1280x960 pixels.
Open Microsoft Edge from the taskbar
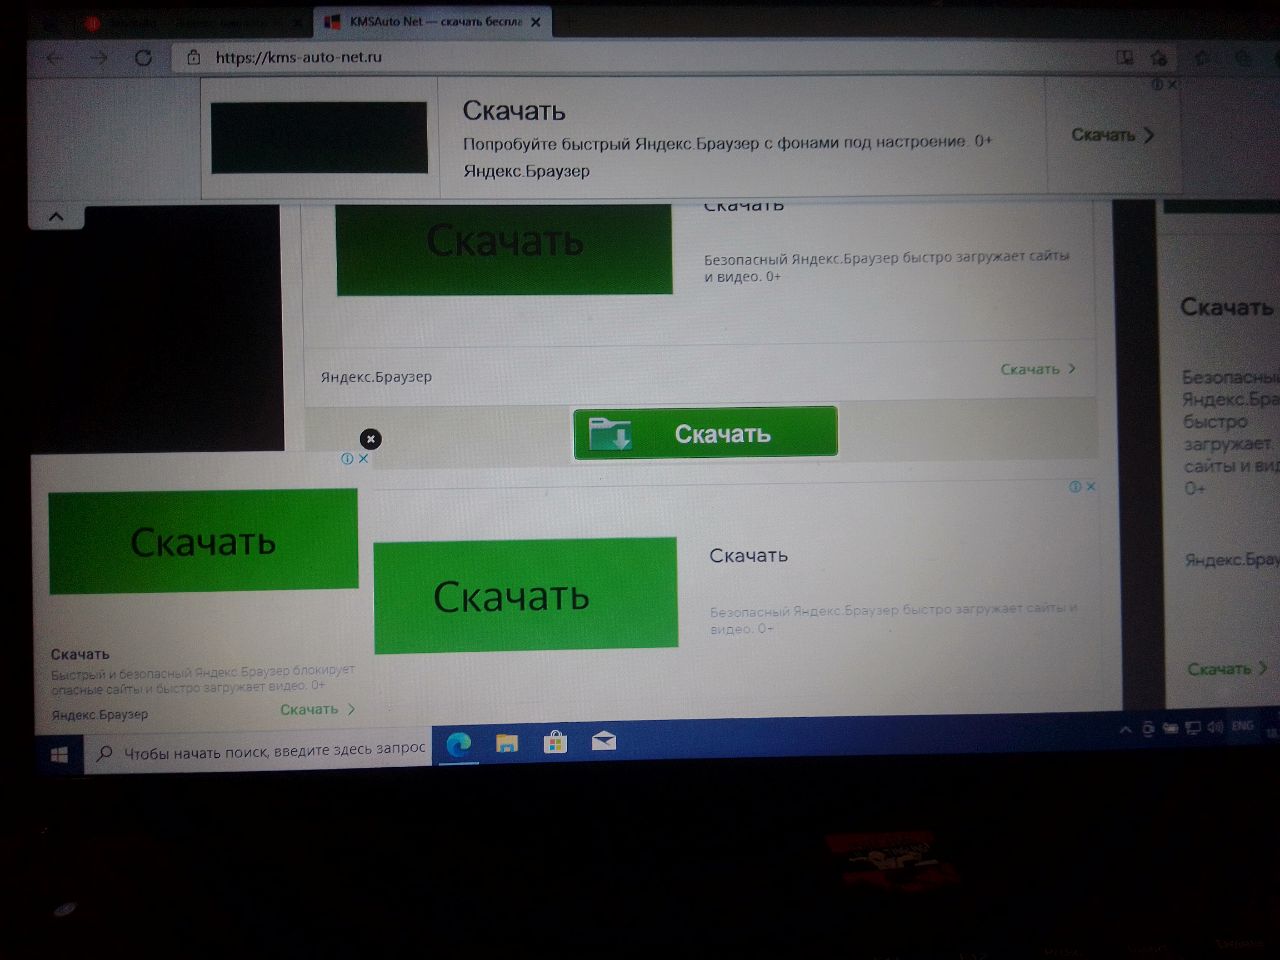coord(459,744)
